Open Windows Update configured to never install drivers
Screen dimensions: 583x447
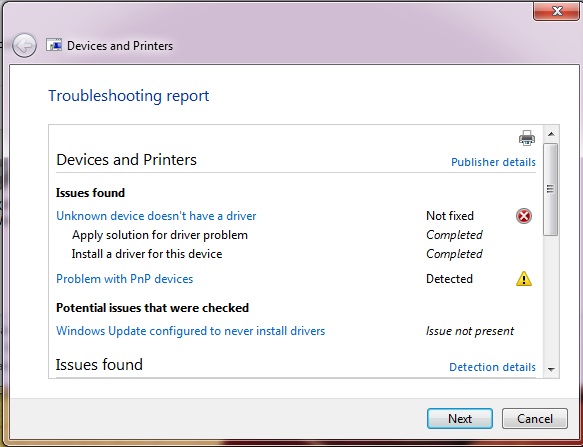pyautogui.click(x=190, y=331)
